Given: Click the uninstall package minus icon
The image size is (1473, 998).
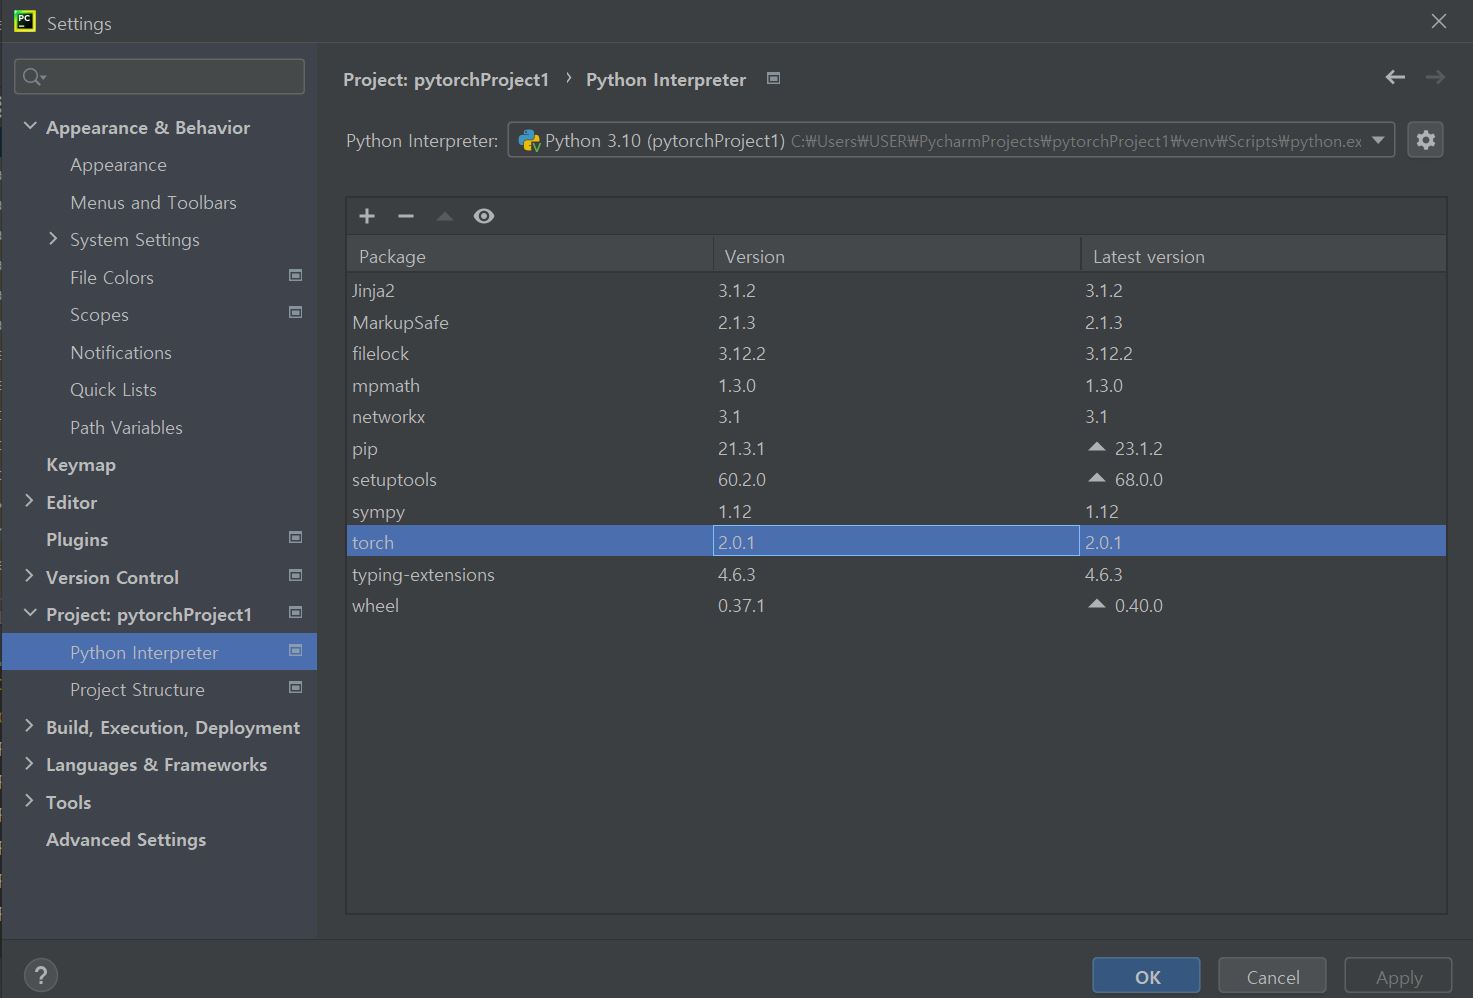Looking at the screenshot, I should [x=405, y=216].
